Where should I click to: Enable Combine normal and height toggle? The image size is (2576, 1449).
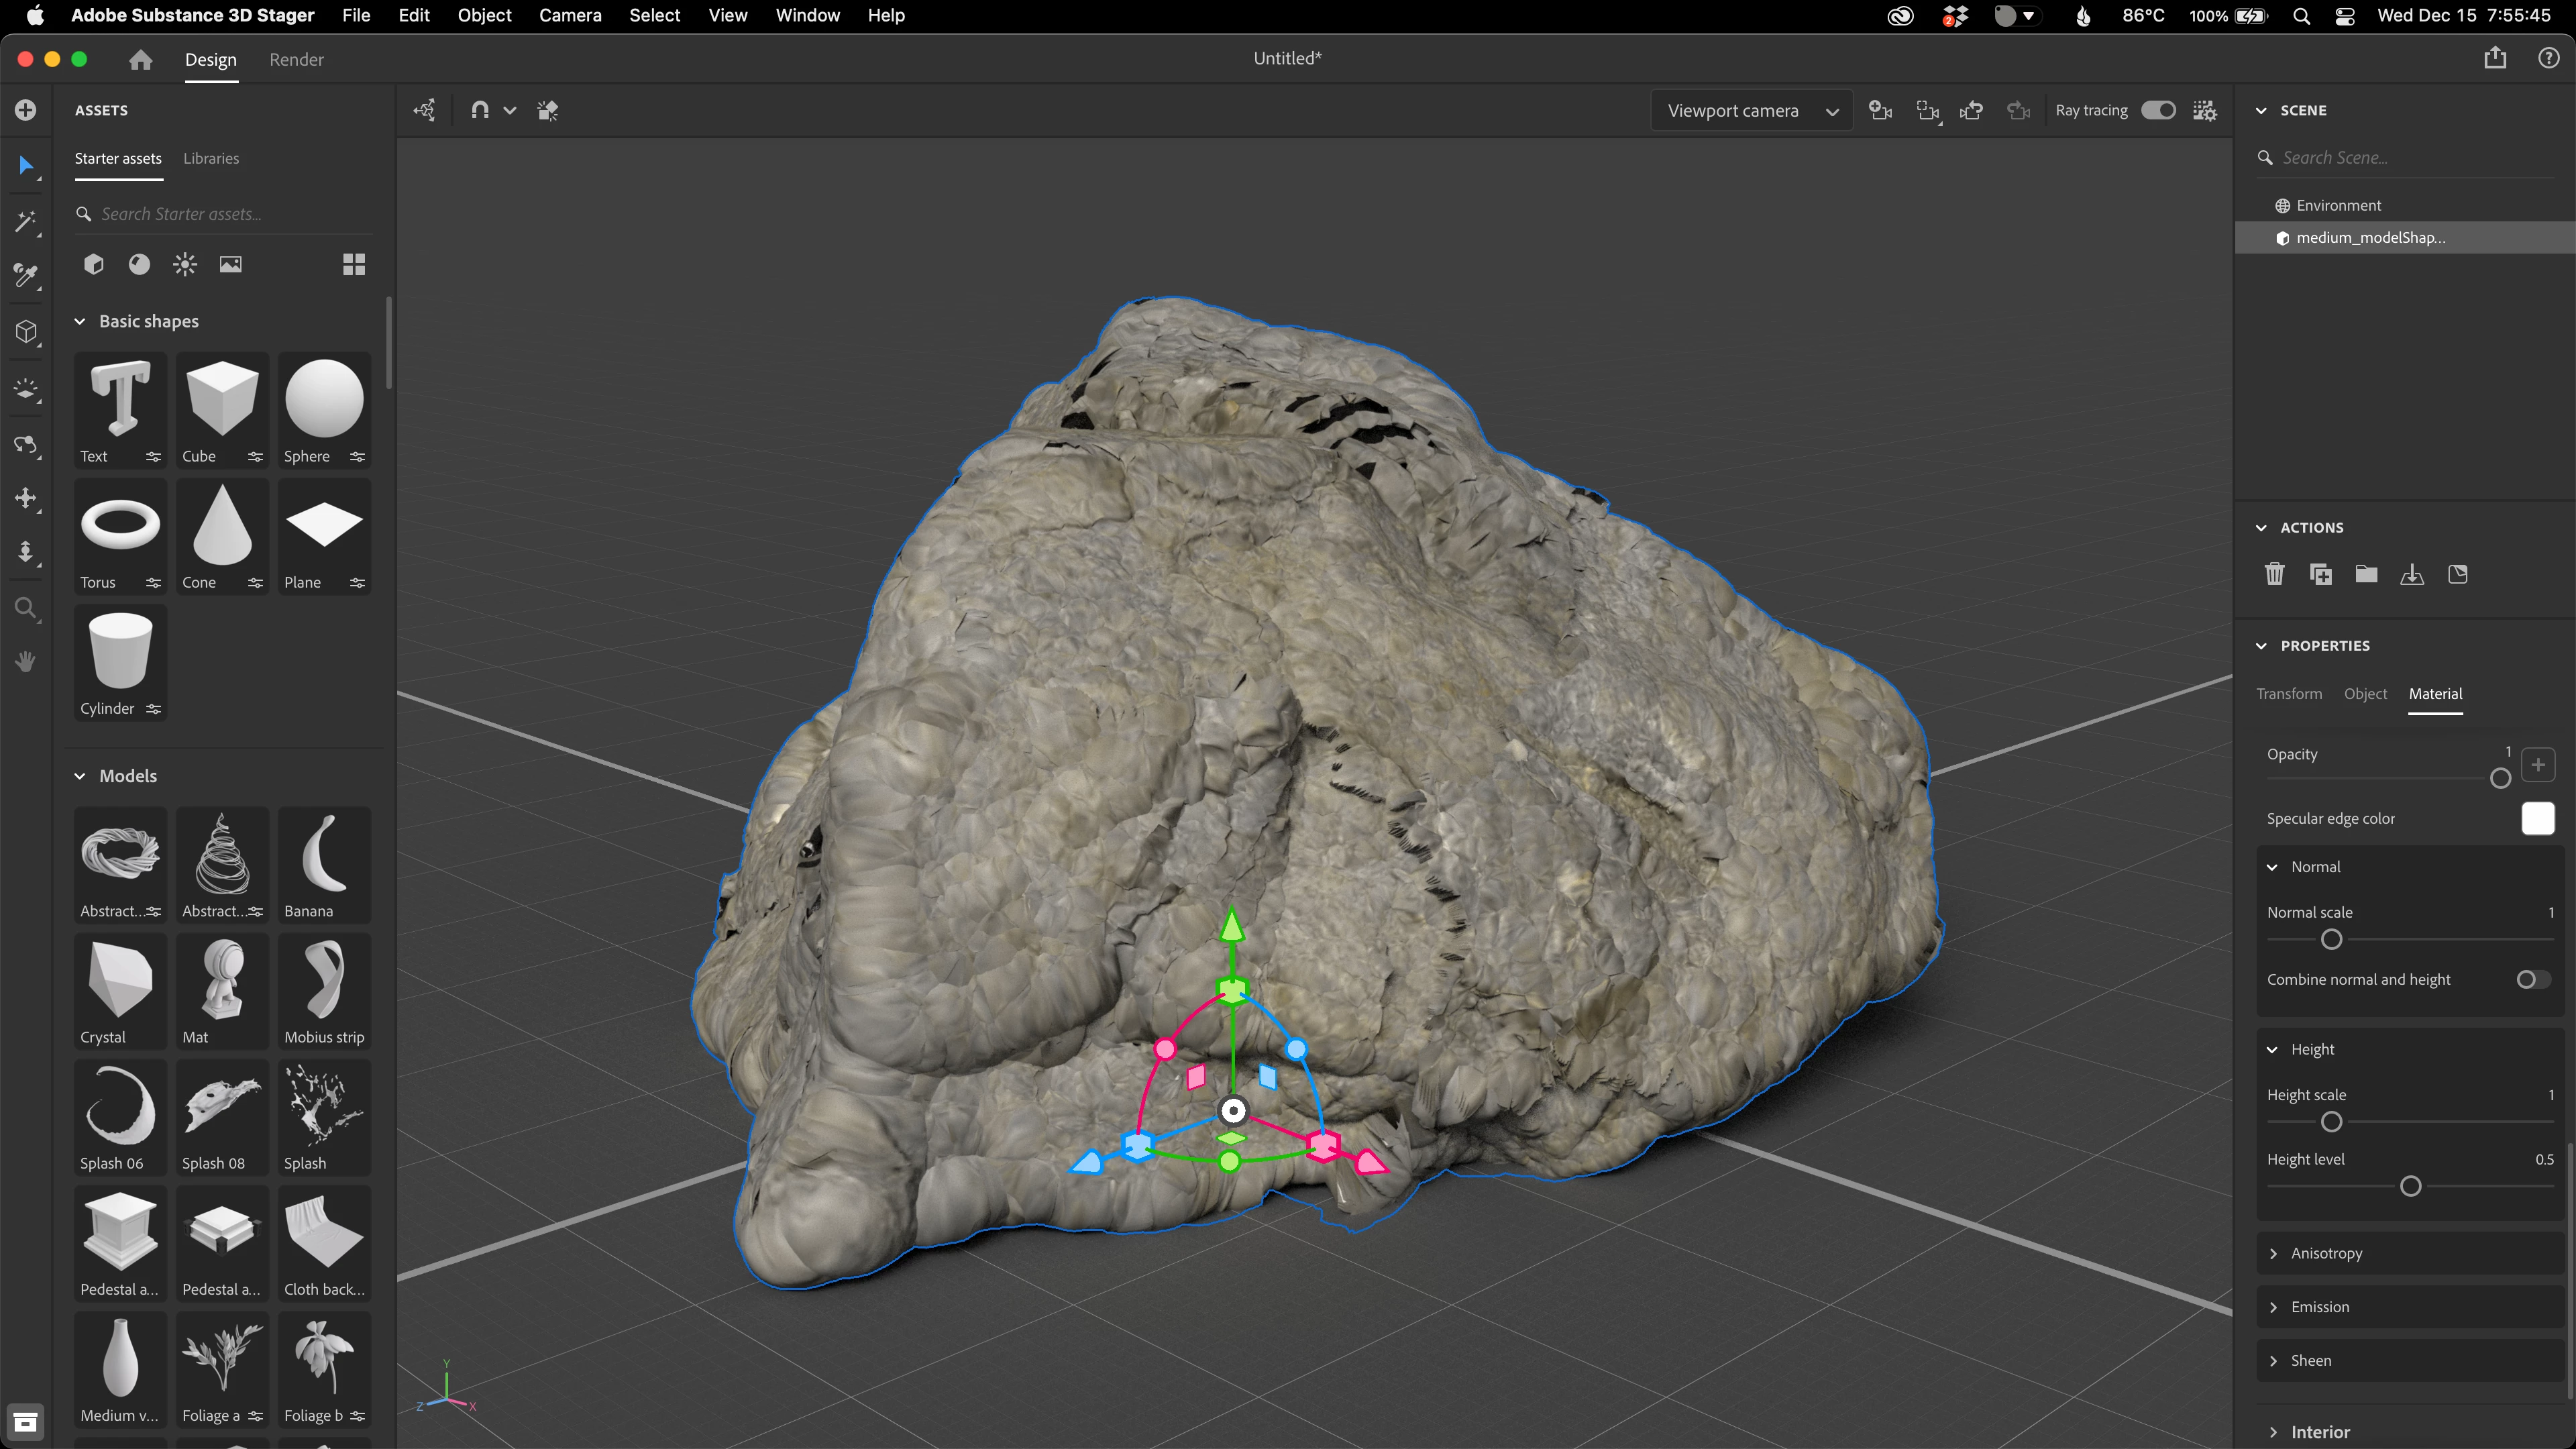coord(2532,980)
